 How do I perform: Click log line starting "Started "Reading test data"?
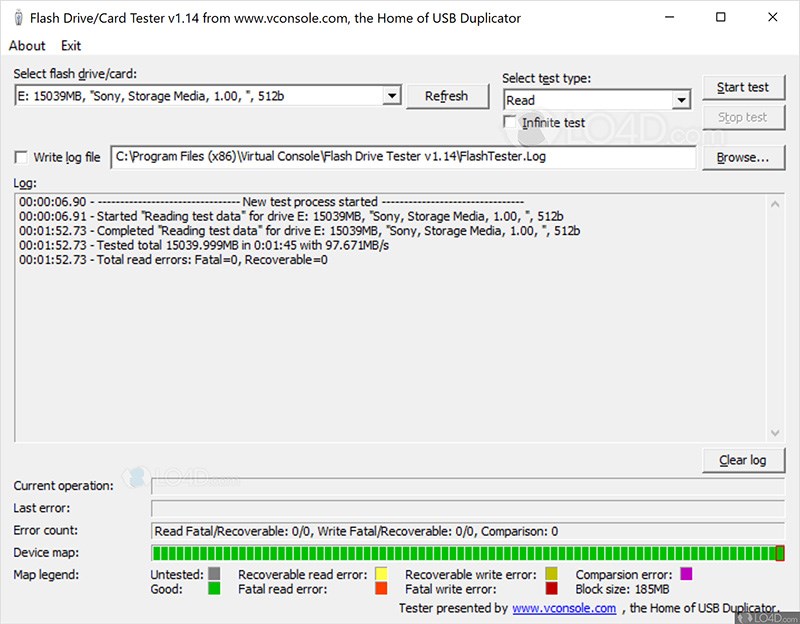291,216
